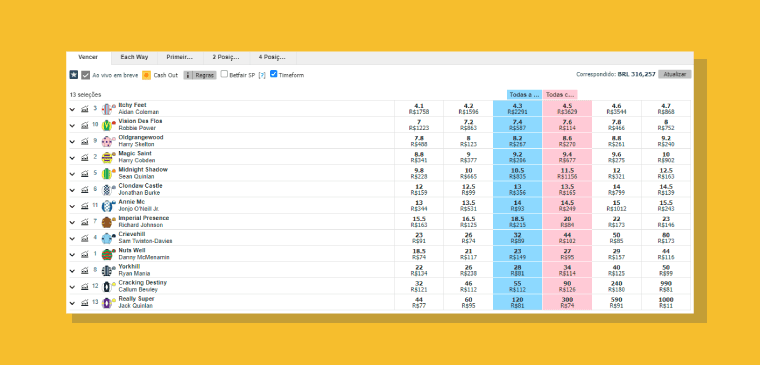The image size is (760, 365).
Task: Click the 18.5 back cell for Imperial Presence
Action: click(x=517, y=222)
